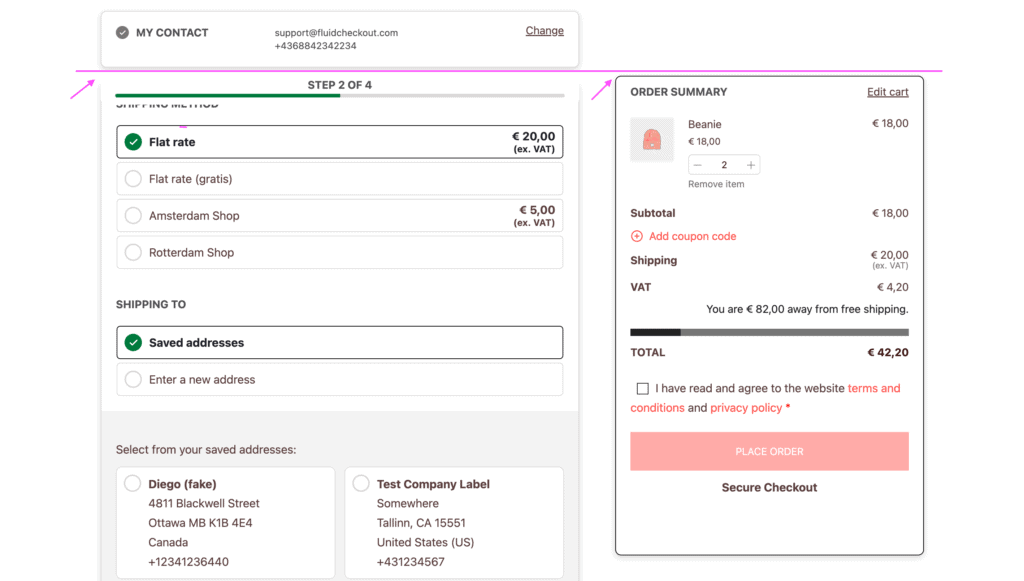The height and width of the screenshot is (581, 1024).
Task: Select the Test Company Label address
Action: [x=360, y=482]
